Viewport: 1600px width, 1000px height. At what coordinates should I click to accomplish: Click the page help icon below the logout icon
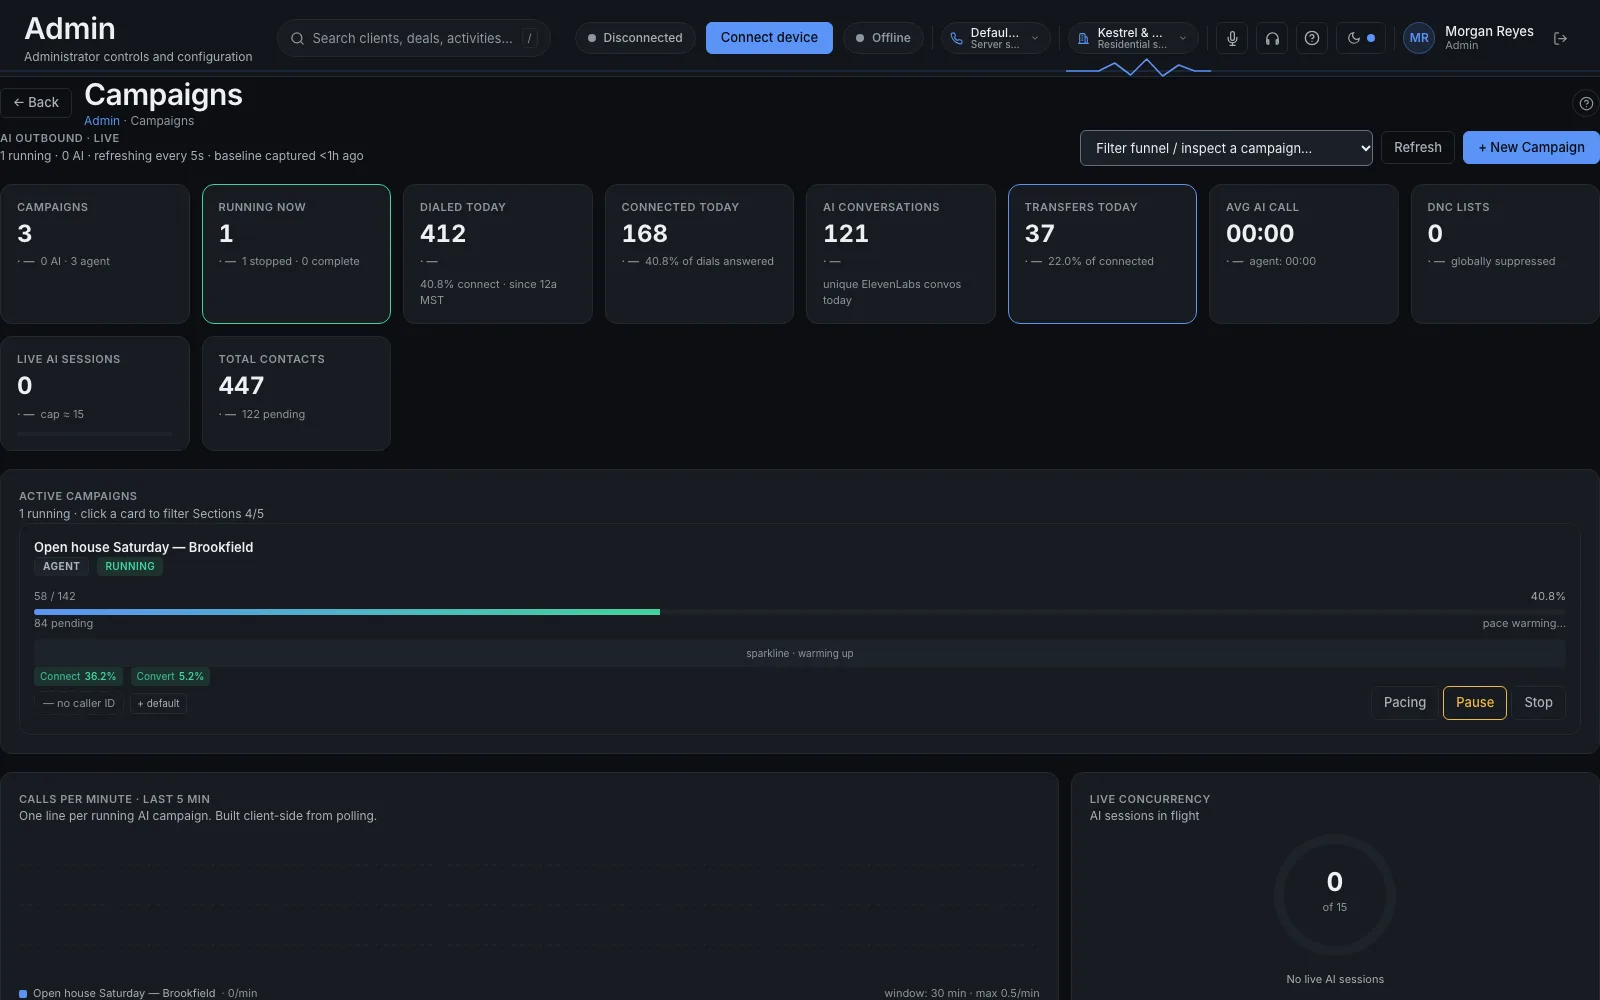pyautogui.click(x=1586, y=103)
